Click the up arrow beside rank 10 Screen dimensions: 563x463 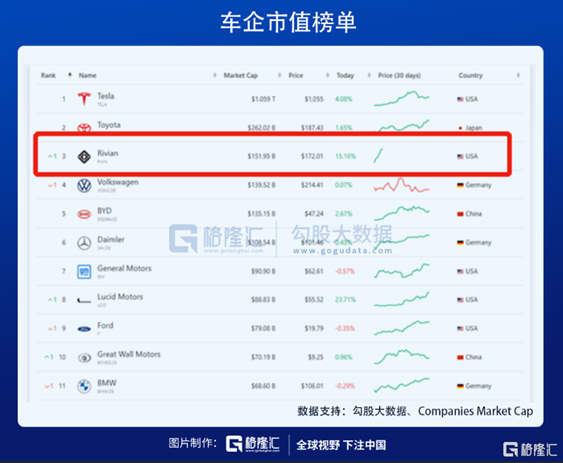[x=47, y=357]
